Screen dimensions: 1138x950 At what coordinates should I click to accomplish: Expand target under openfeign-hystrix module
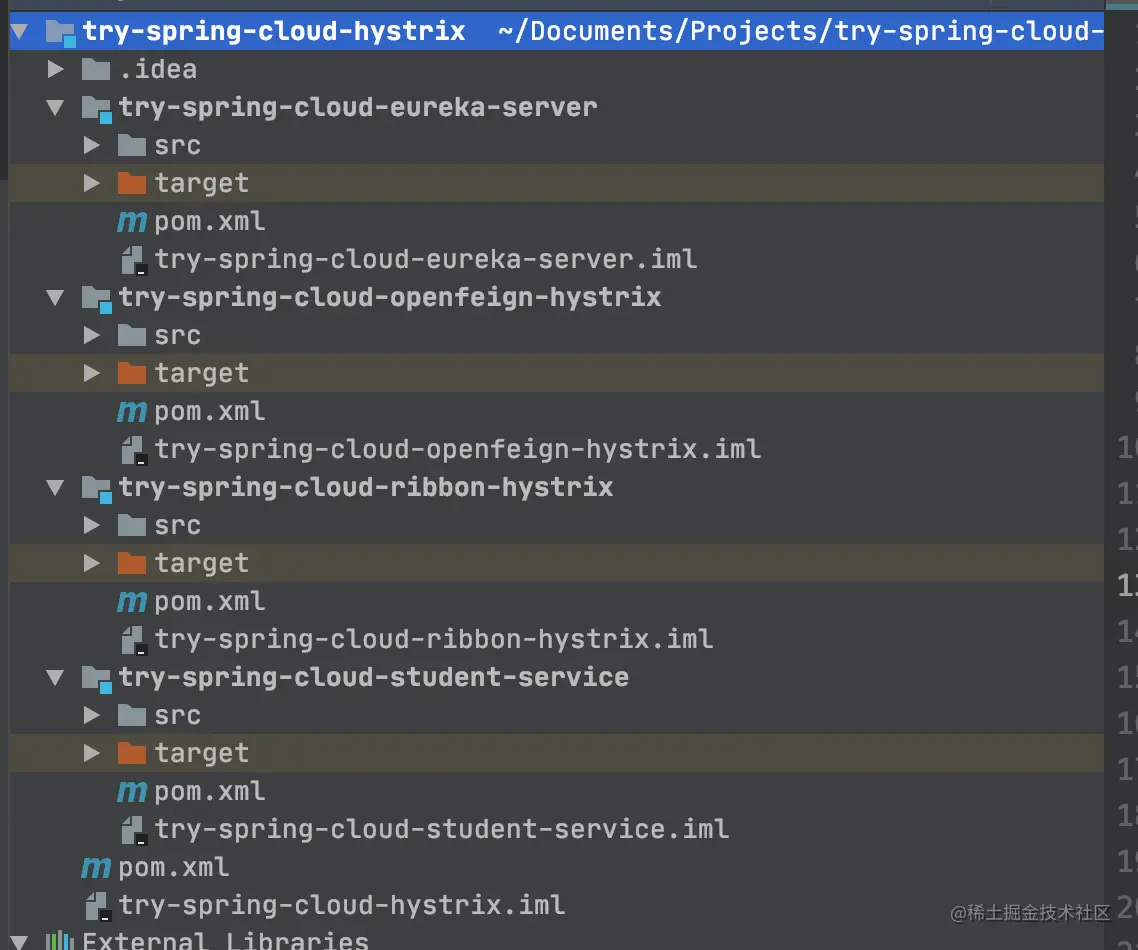coord(91,373)
